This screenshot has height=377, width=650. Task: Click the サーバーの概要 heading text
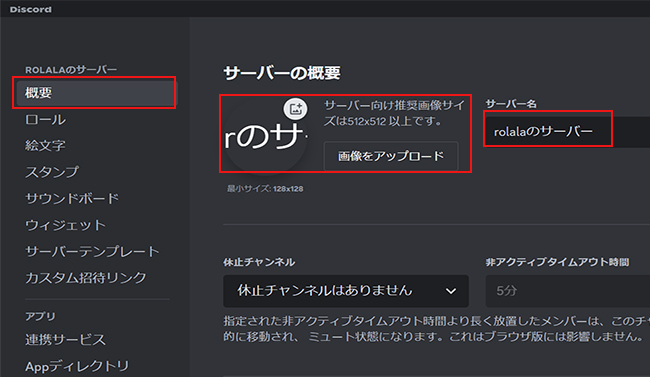(282, 73)
